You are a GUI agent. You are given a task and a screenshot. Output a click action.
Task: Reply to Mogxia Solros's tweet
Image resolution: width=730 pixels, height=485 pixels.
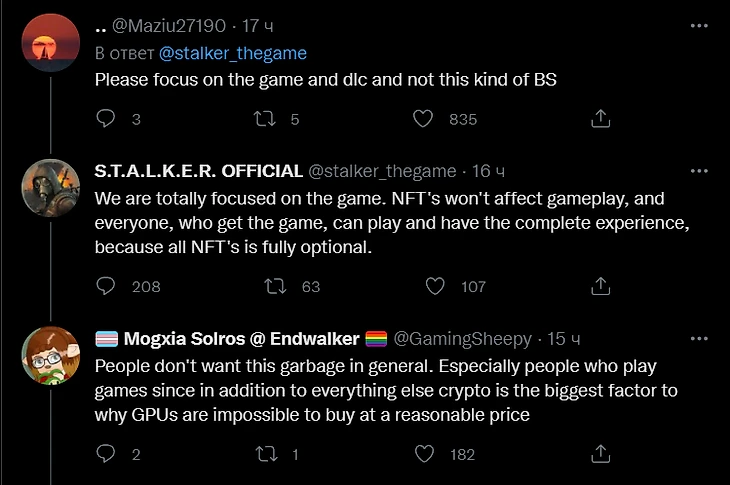coord(106,454)
